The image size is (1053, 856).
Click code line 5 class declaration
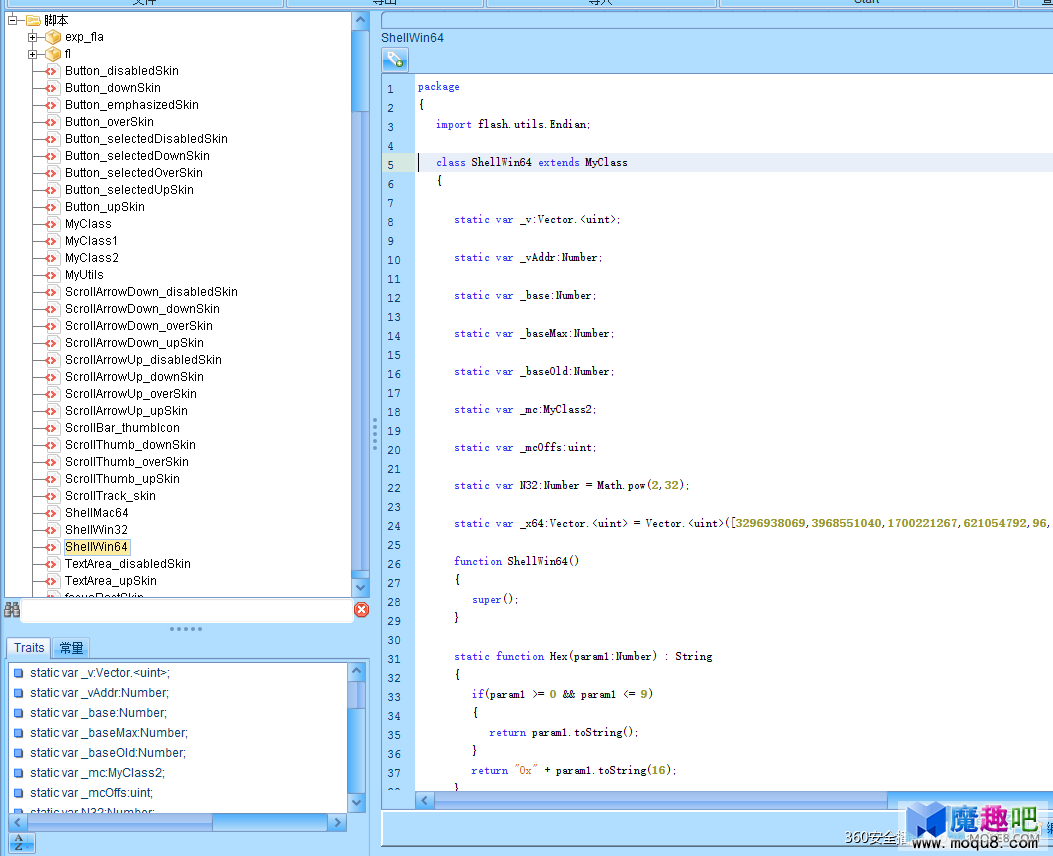(x=532, y=162)
